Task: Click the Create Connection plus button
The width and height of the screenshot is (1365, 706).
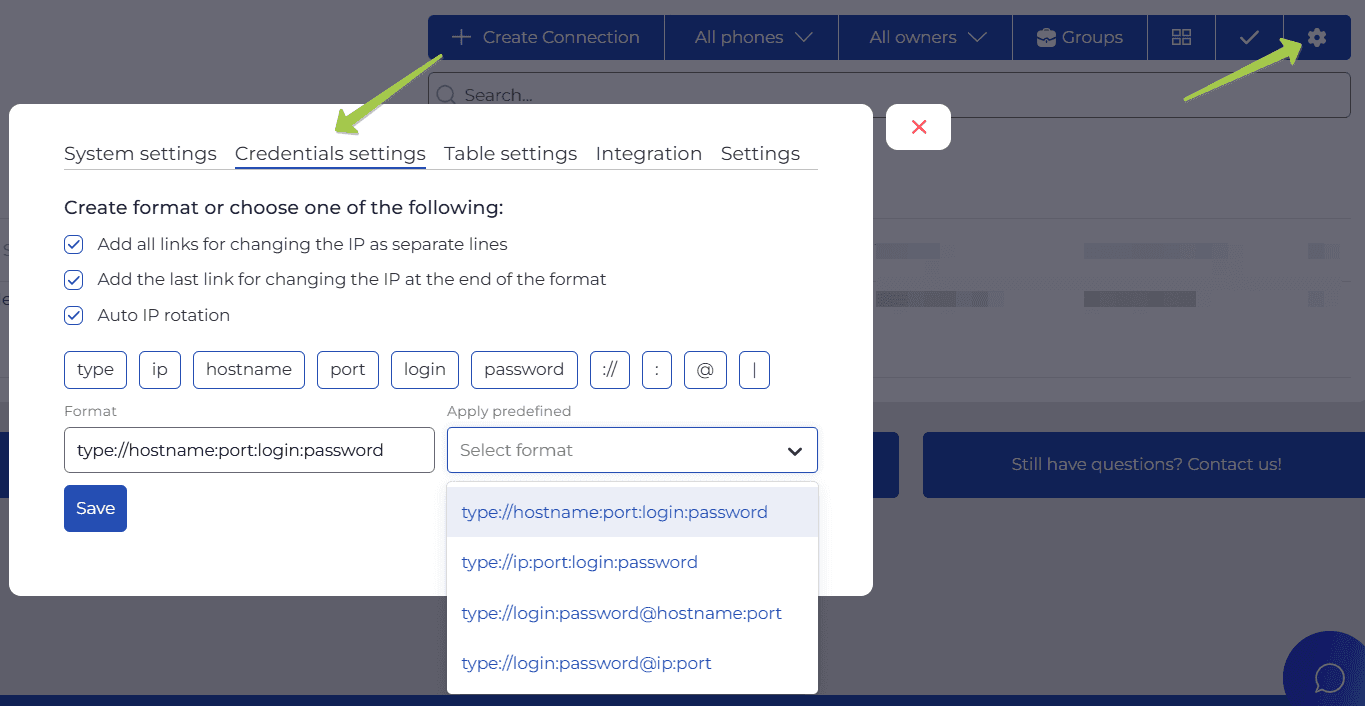Action: click(546, 38)
